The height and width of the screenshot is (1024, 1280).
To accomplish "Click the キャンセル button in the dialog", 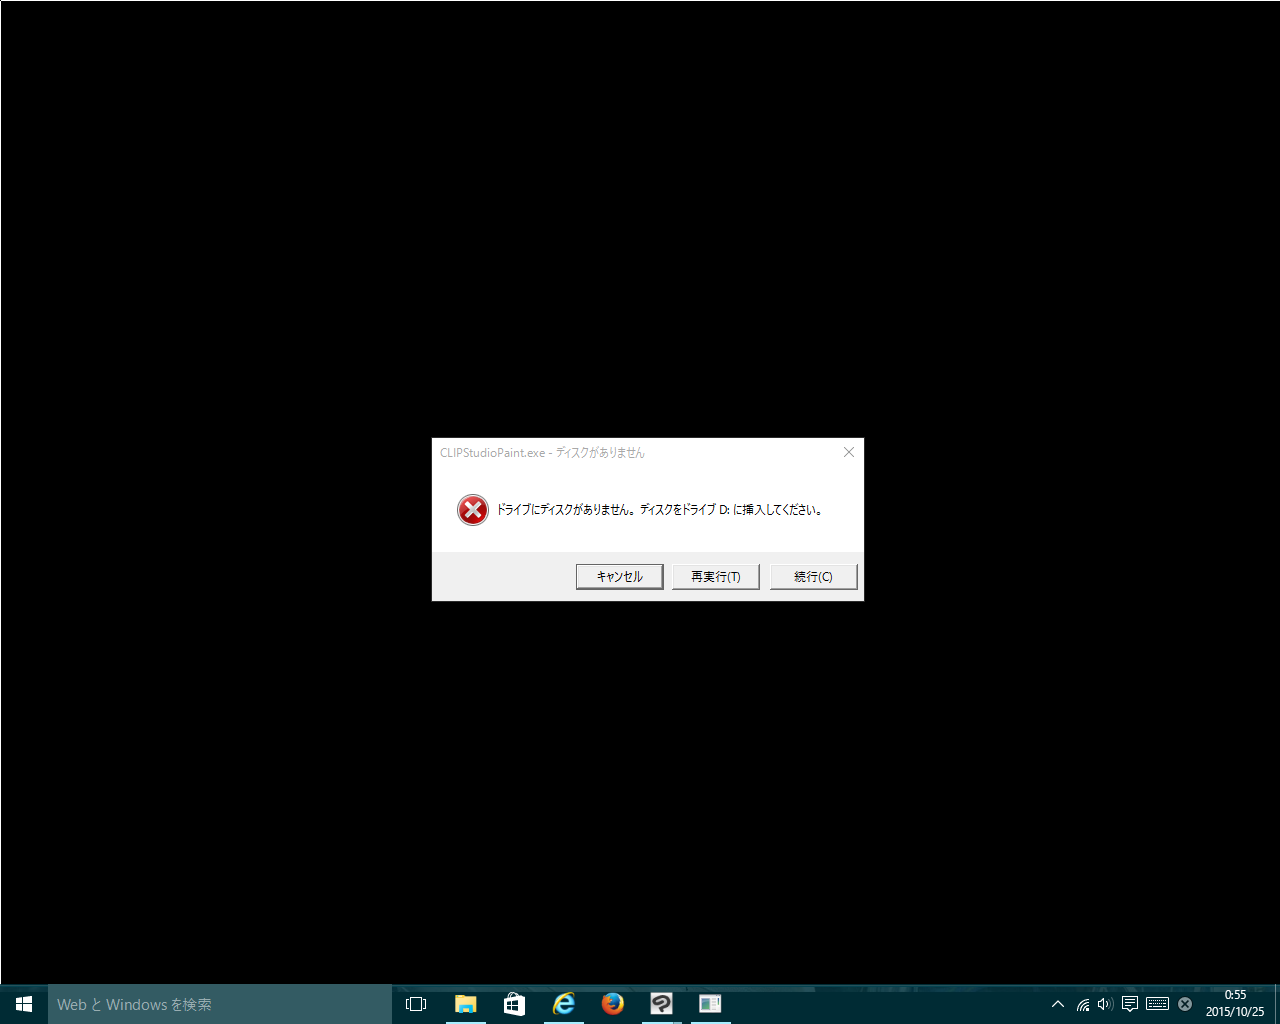I will click(620, 577).
